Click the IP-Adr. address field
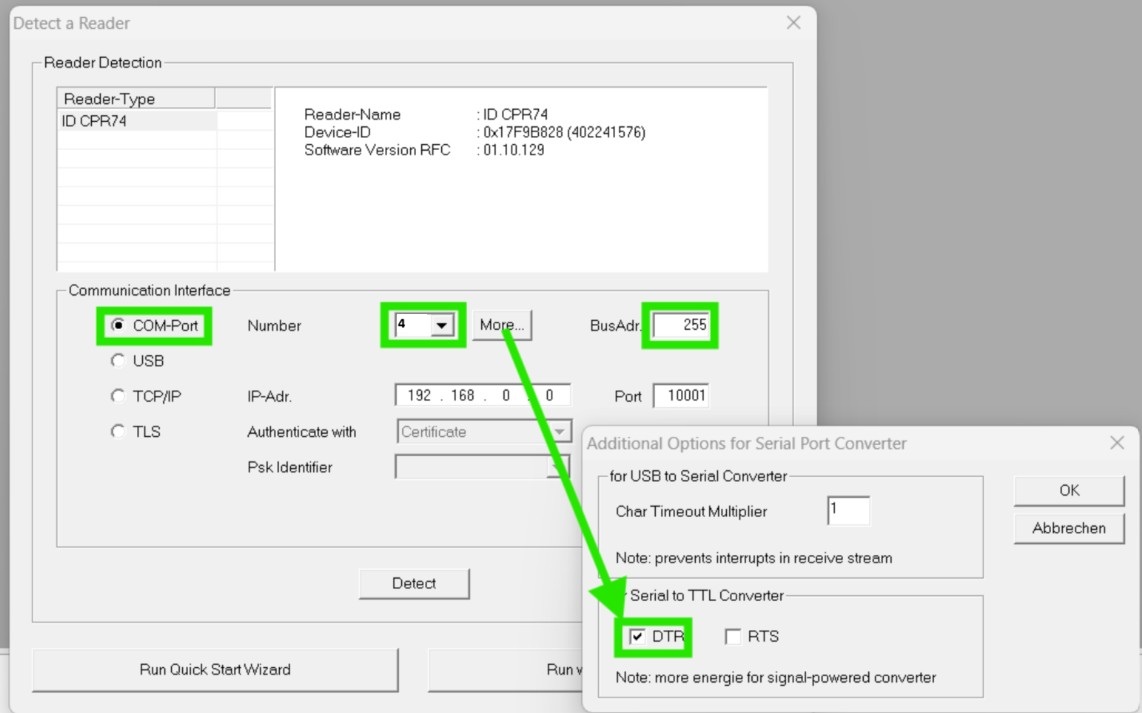 pyautogui.click(x=482, y=396)
